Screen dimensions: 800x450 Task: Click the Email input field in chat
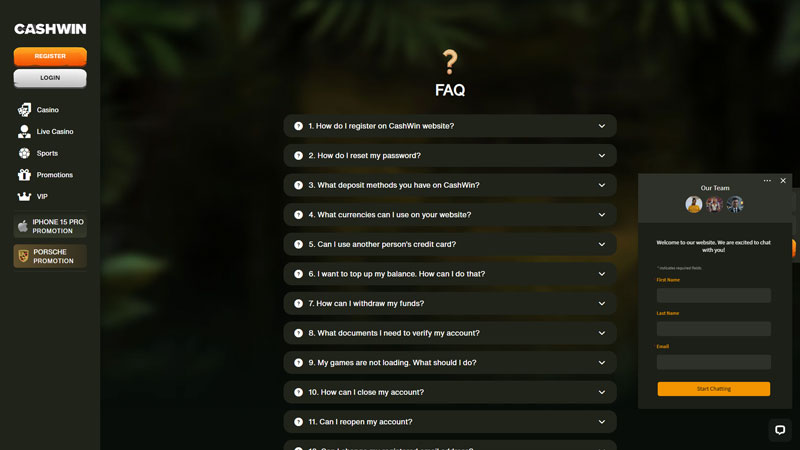pos(713,362)
